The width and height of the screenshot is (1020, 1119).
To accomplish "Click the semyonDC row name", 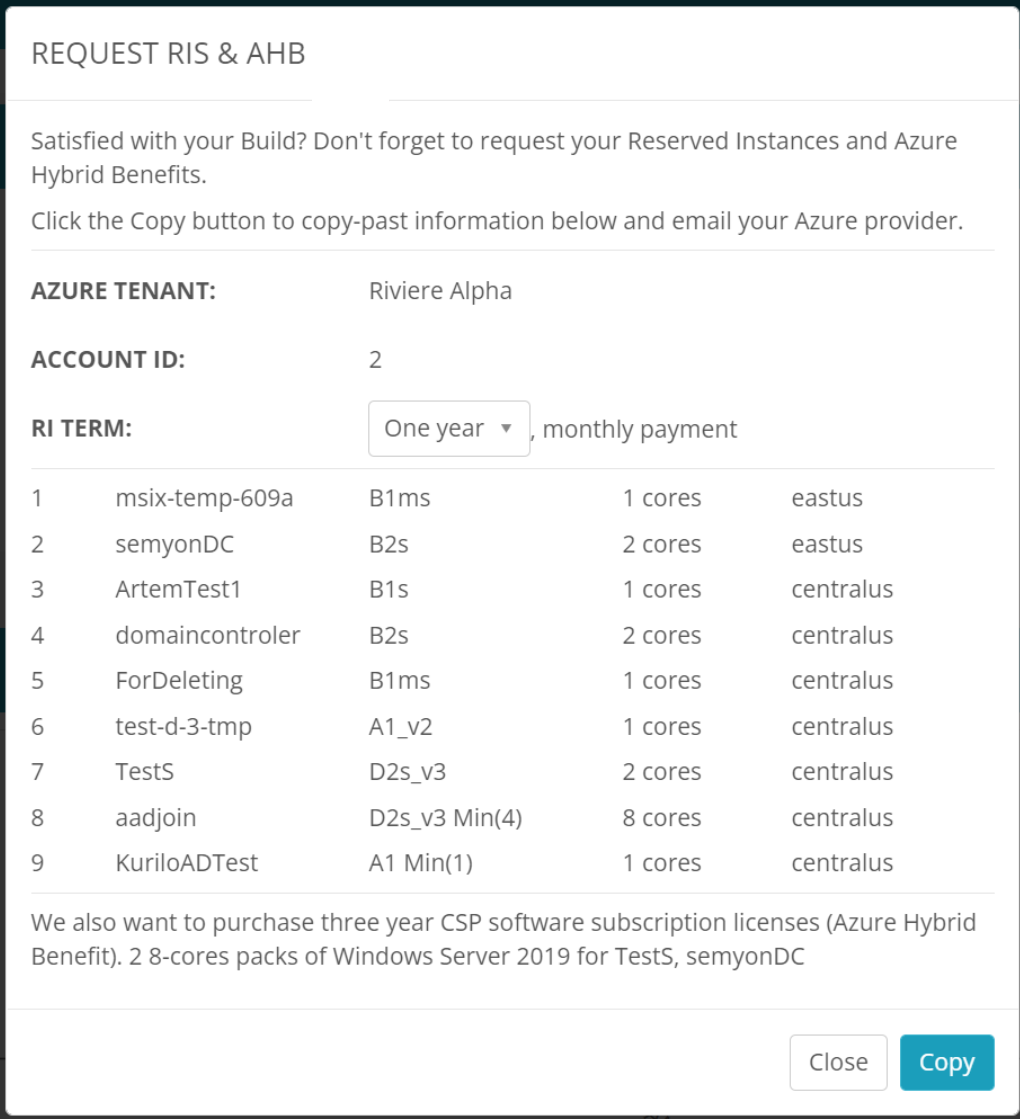I will pos(175,544).
